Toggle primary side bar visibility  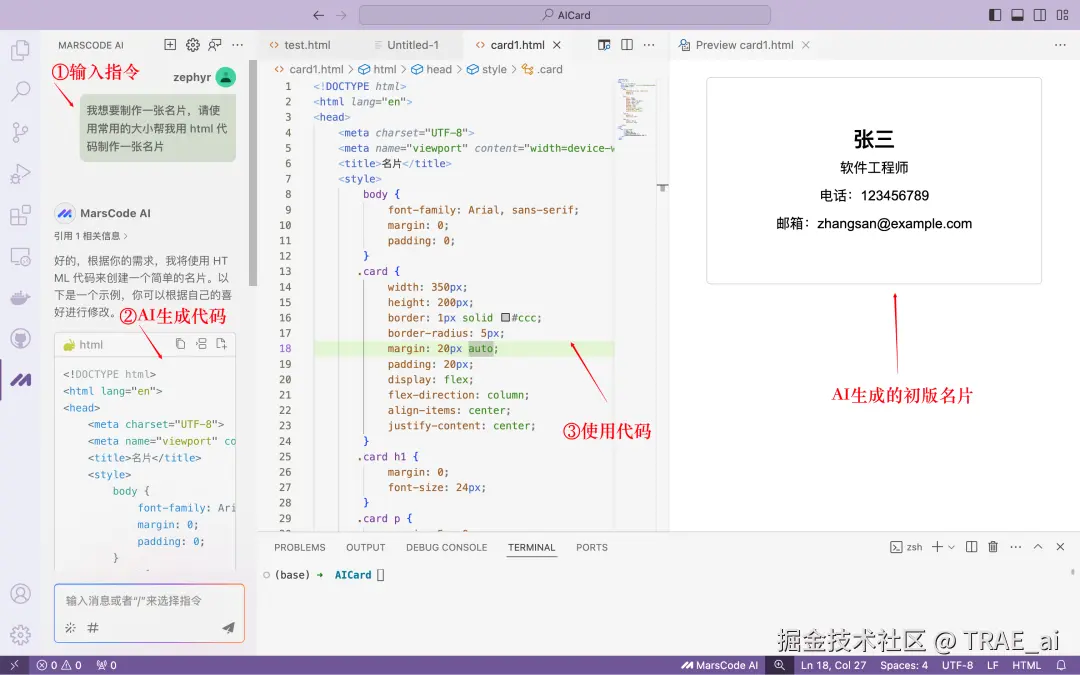tap(995, 15)
